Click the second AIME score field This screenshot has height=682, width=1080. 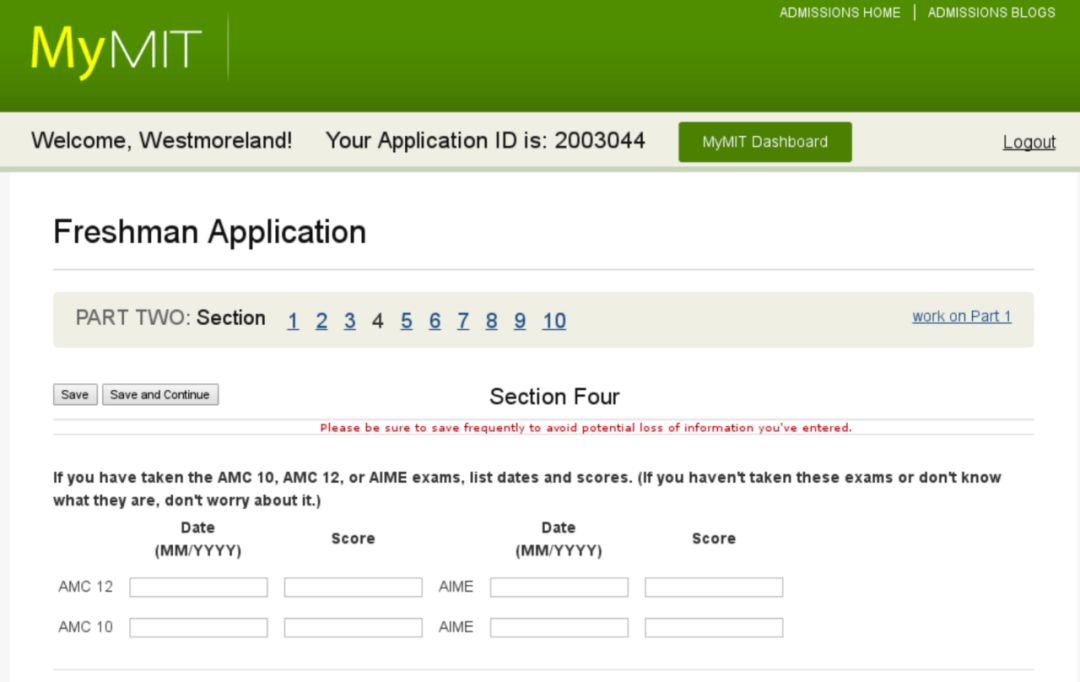713,627
